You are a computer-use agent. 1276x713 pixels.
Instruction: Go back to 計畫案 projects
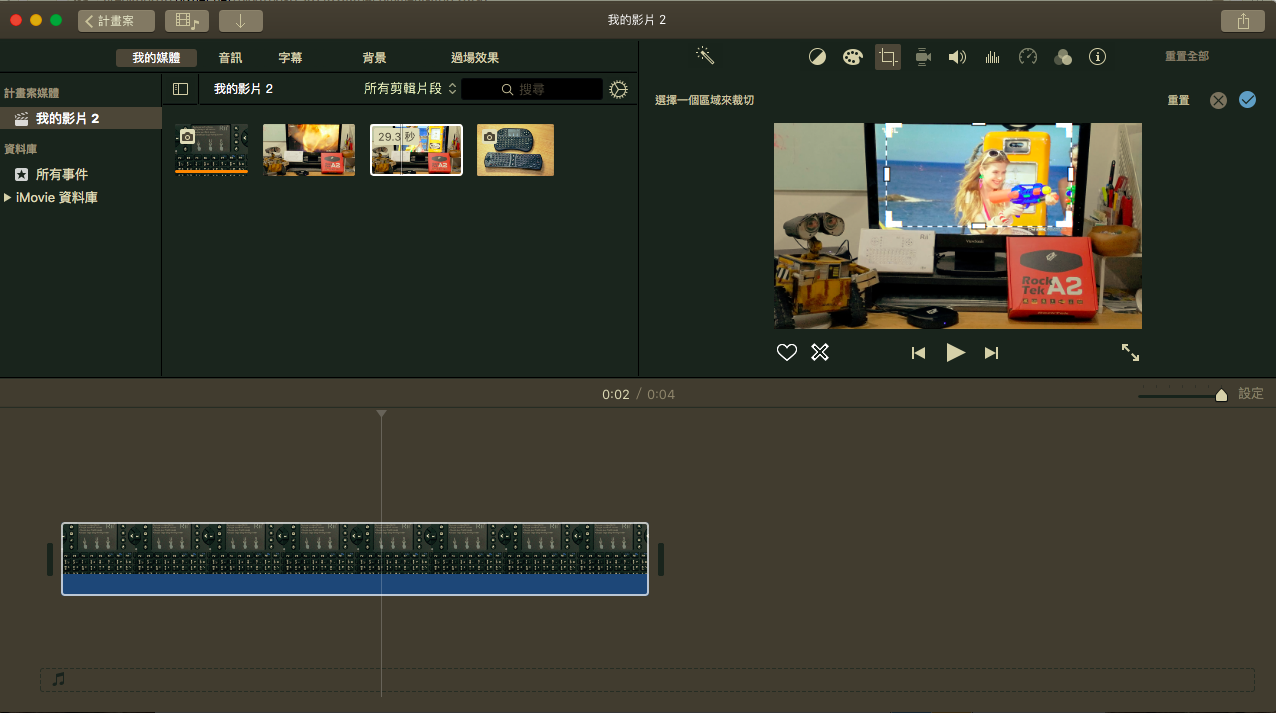pyautogui.click(x=116, y=20)
